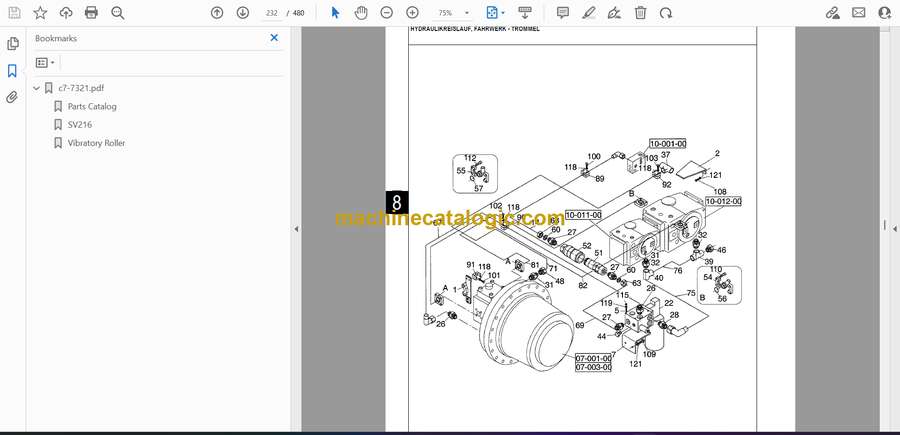Select the highlighter pen tool
The height and width of the screenshot is (435, 900).
[x=589, y=13]
